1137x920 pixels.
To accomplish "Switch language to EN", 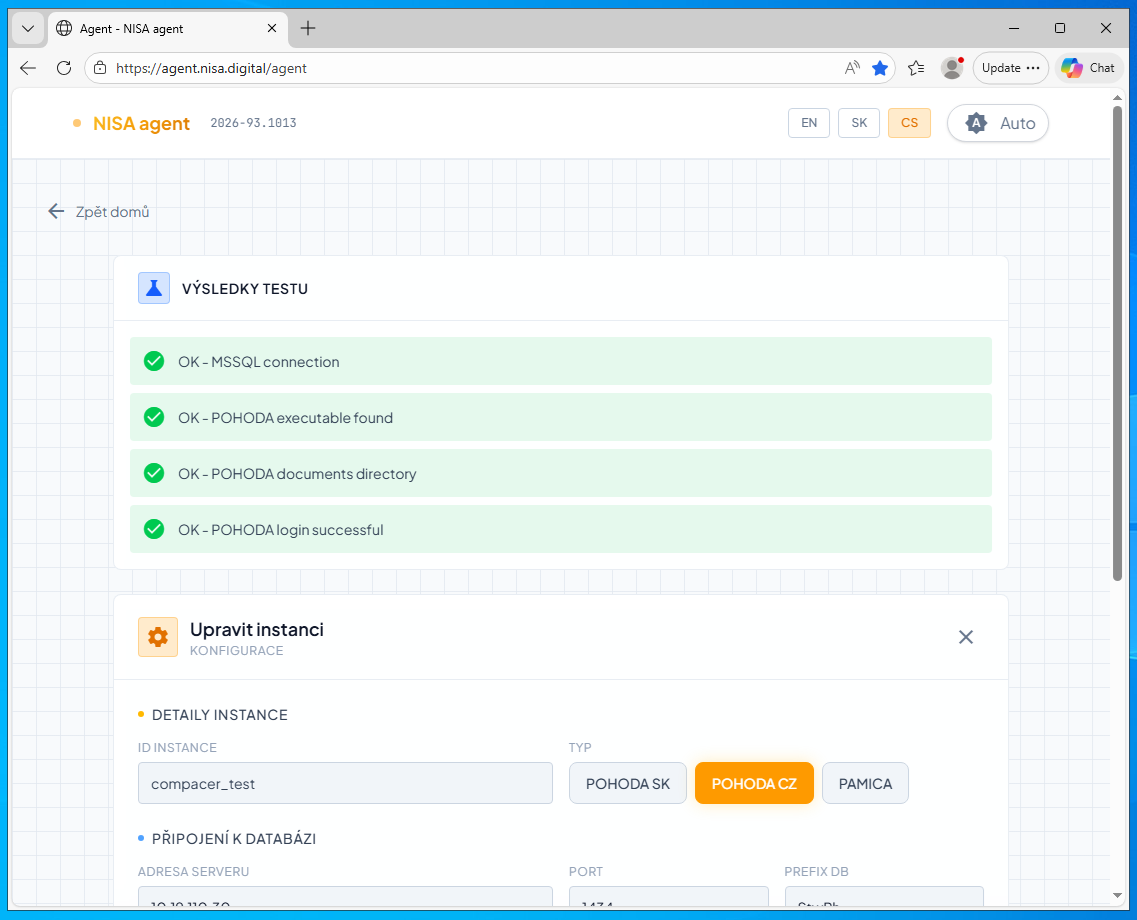I will tap(809, 123).
